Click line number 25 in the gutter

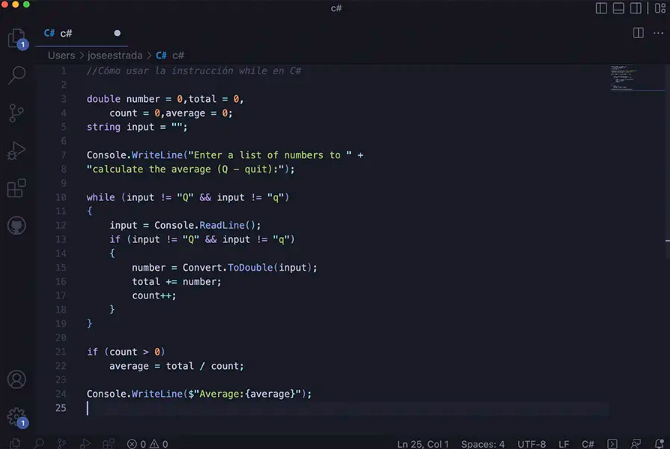(x=61, y=408)
